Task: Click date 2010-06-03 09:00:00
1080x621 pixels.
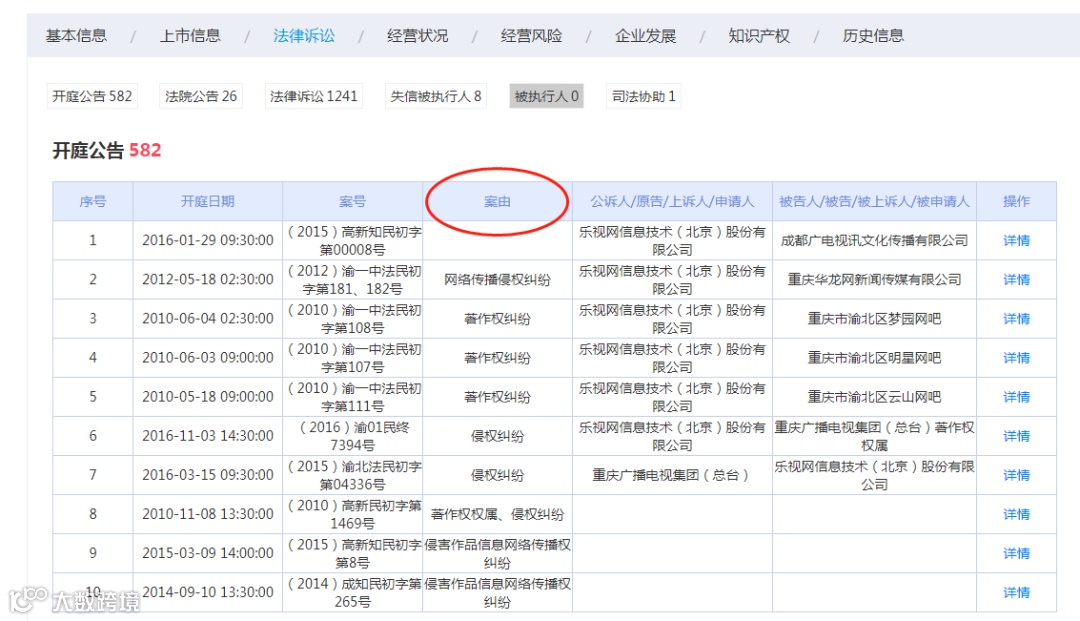Action: point(207,358)
